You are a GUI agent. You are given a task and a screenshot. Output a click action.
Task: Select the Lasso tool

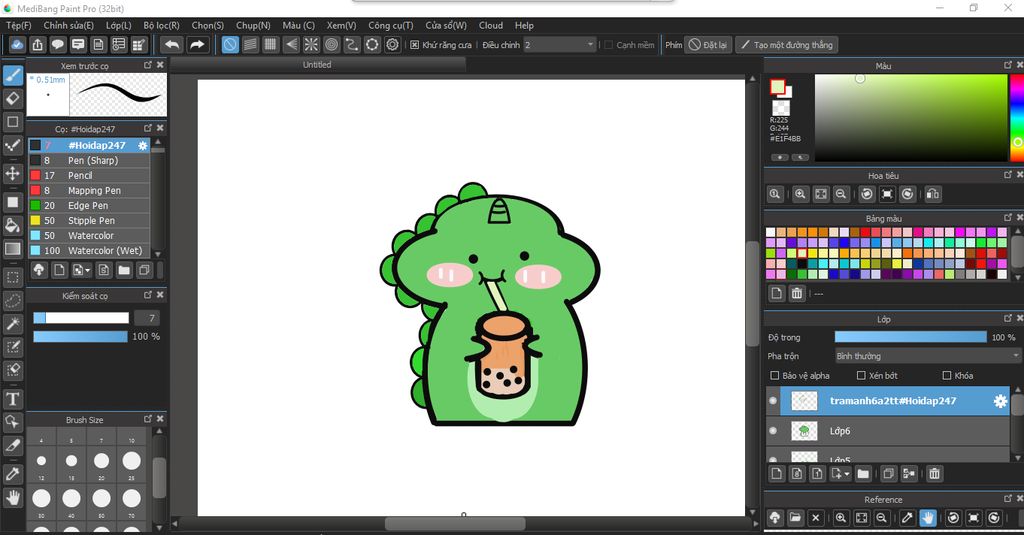pos(12,300)
